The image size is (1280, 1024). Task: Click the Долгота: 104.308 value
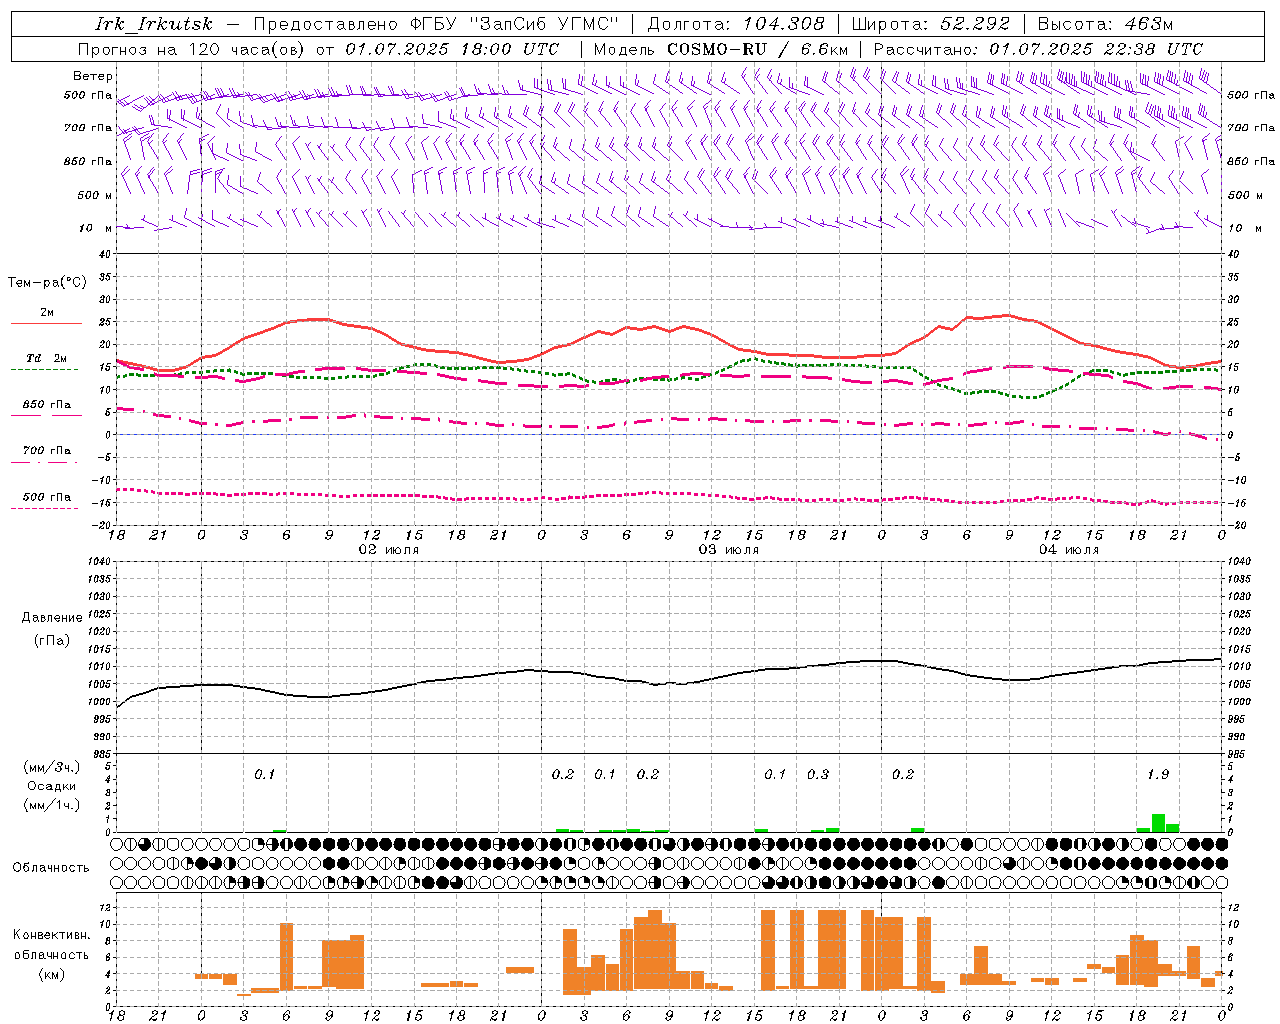tap(736, 24)
